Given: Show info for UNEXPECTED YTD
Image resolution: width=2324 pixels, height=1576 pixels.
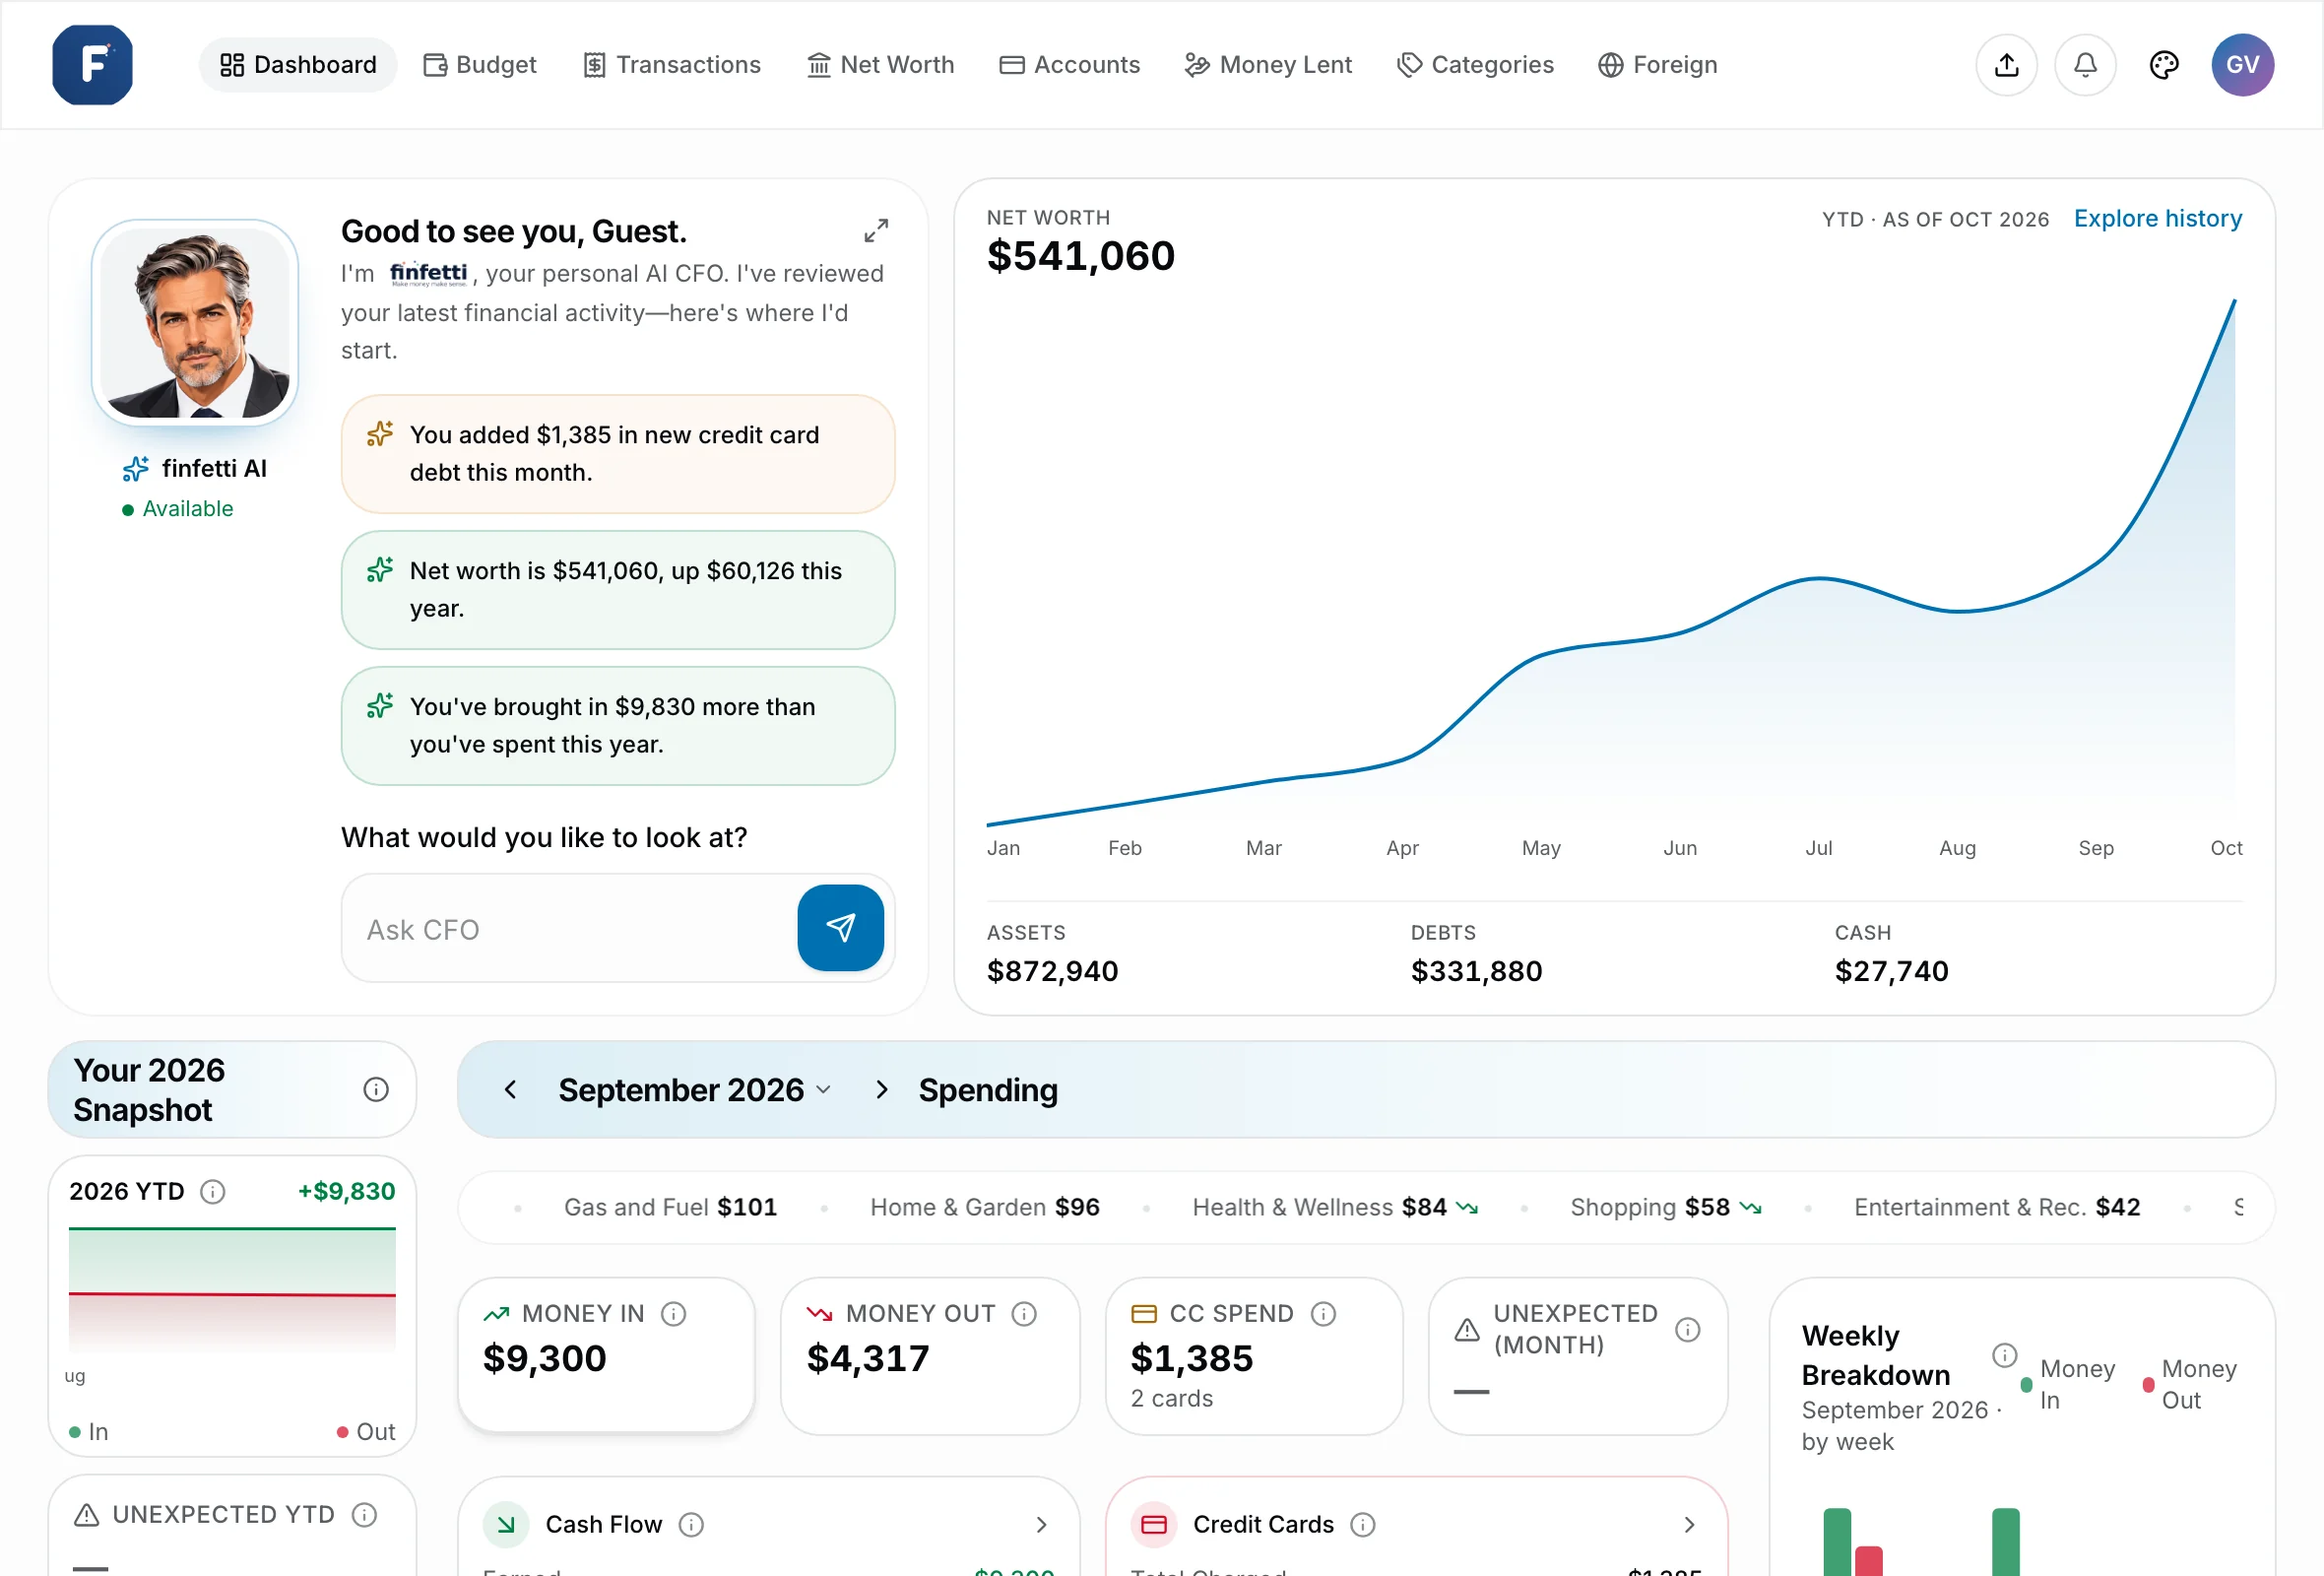Looking at the screenshot, I should 365,1515.
